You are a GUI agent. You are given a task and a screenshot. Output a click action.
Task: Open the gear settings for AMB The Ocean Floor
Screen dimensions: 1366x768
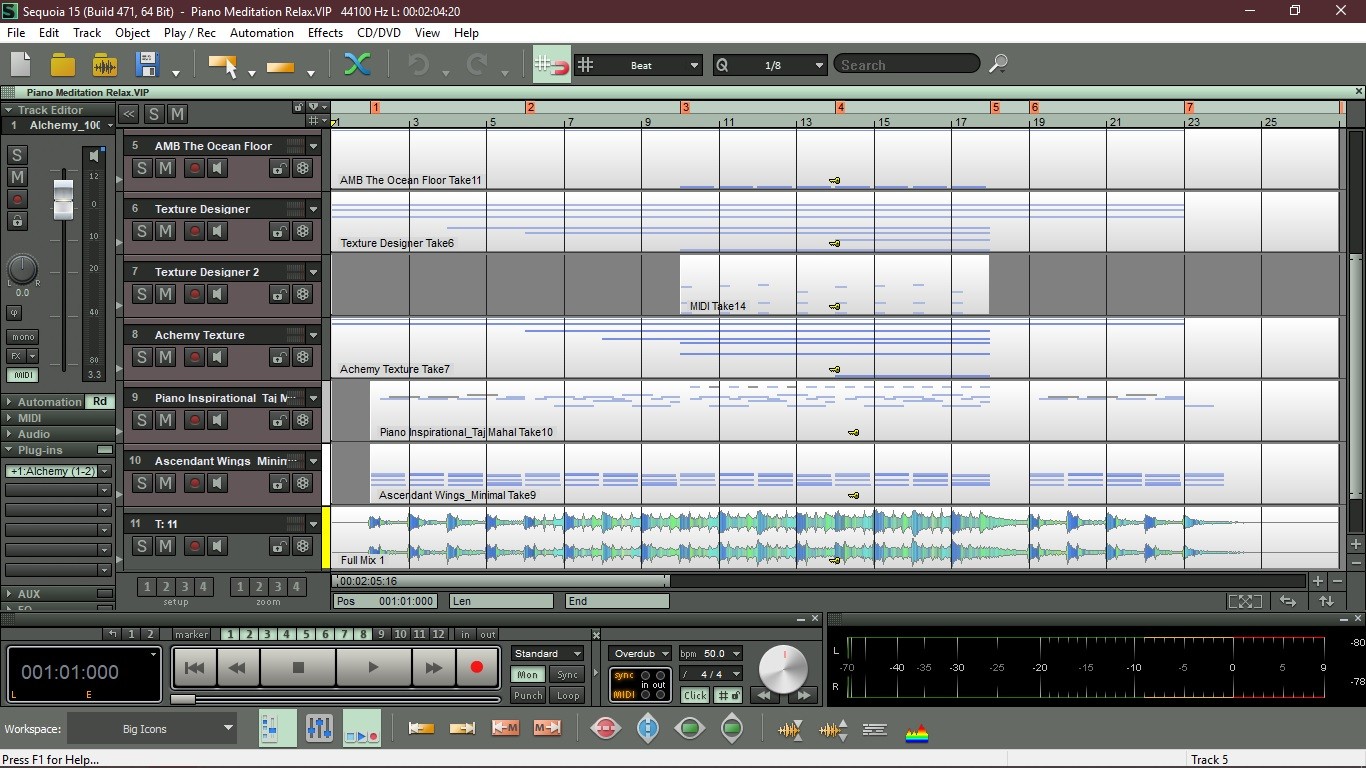point(303,168)
